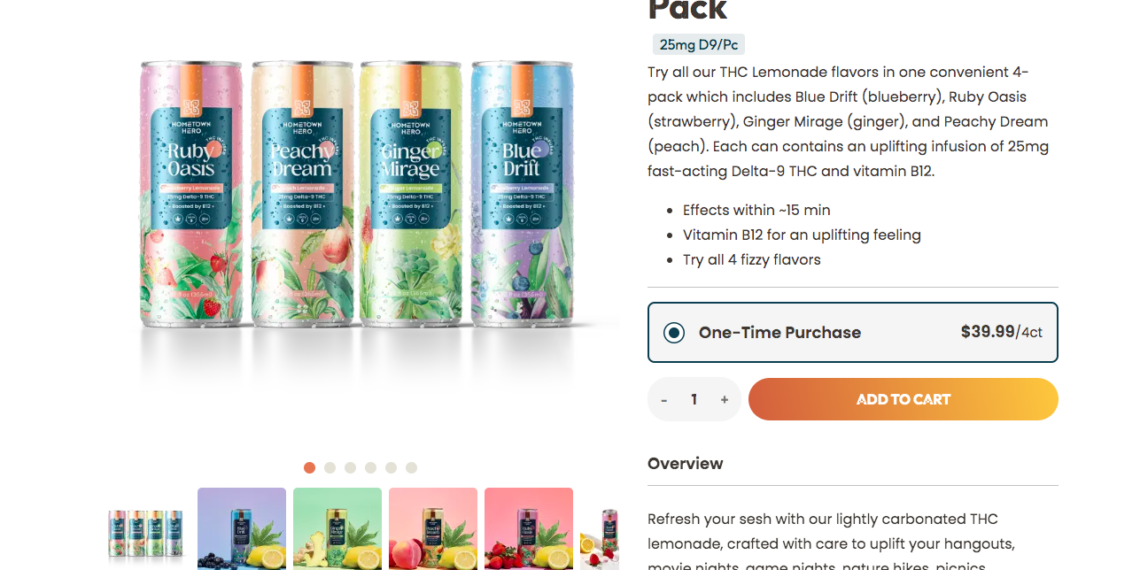Open the green ginger can thumbnail
The height and width of the screenshot is (570, 1140).
click(x=337, y=529)
